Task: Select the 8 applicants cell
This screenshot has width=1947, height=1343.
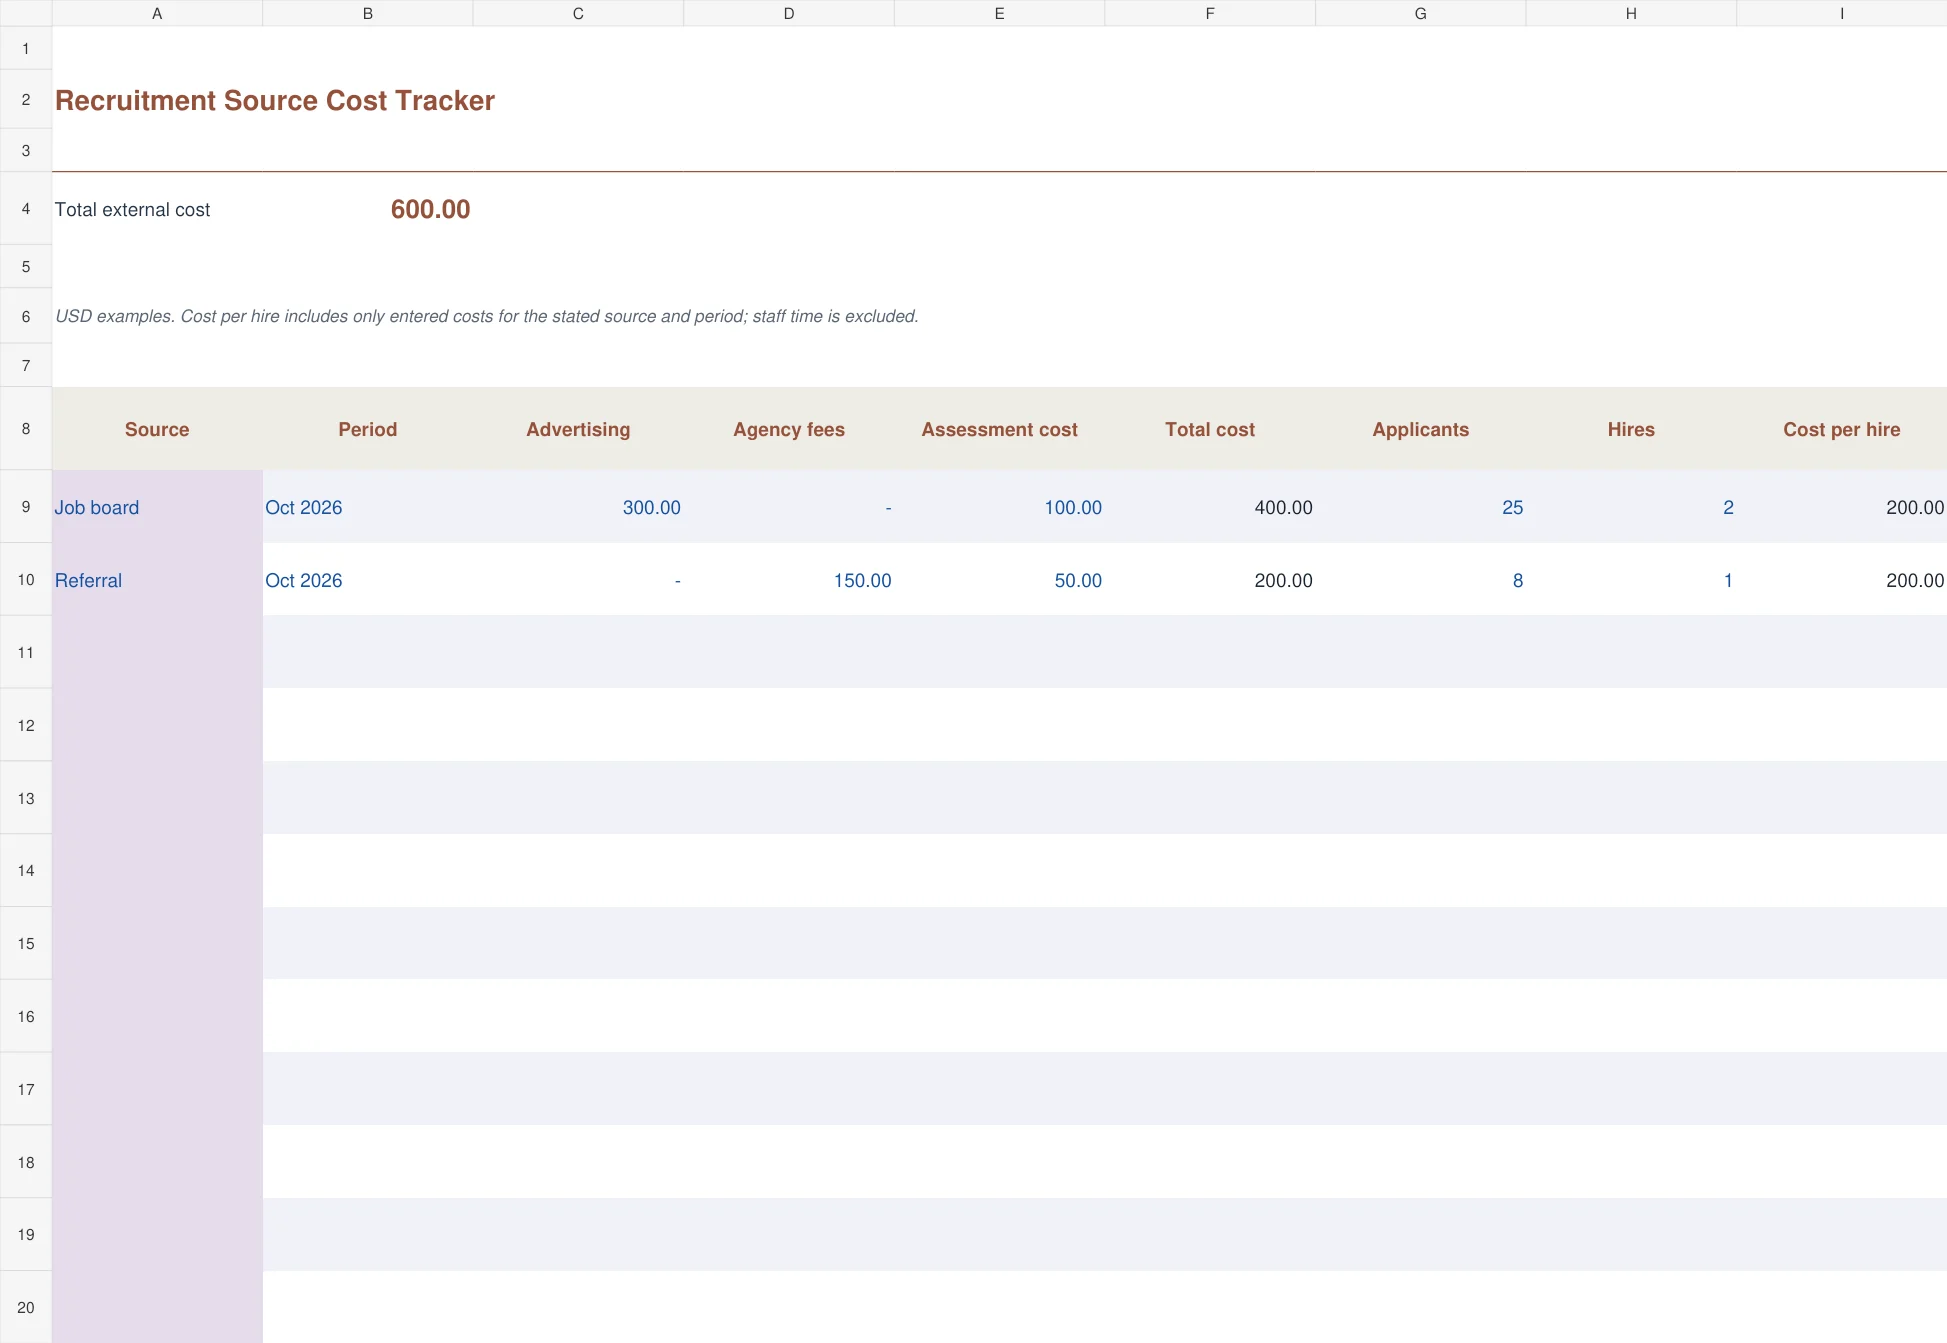Action: pos(1420,580)
